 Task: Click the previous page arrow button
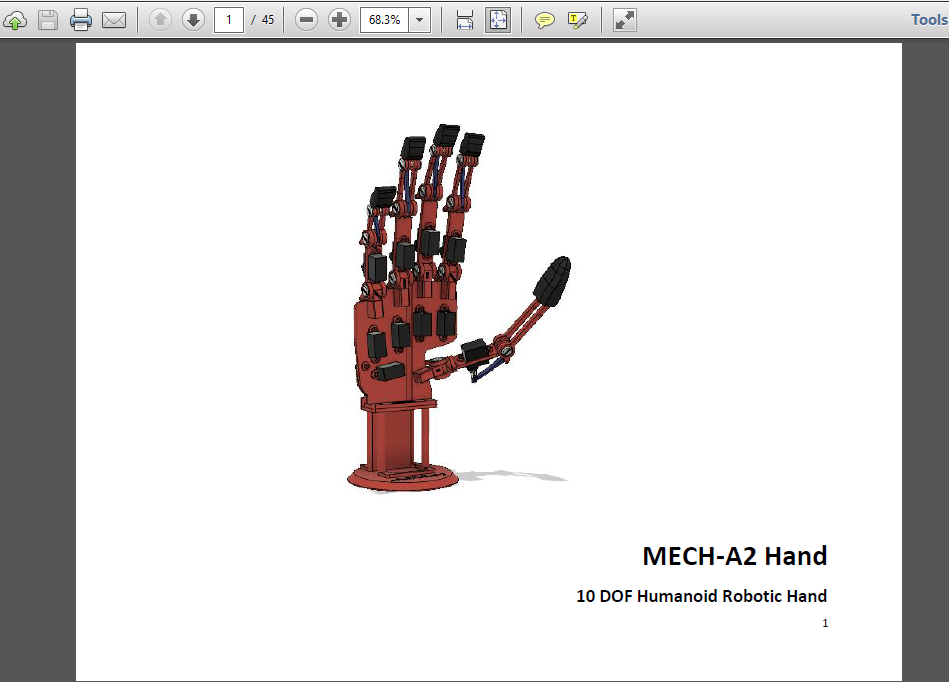point(160,19)
